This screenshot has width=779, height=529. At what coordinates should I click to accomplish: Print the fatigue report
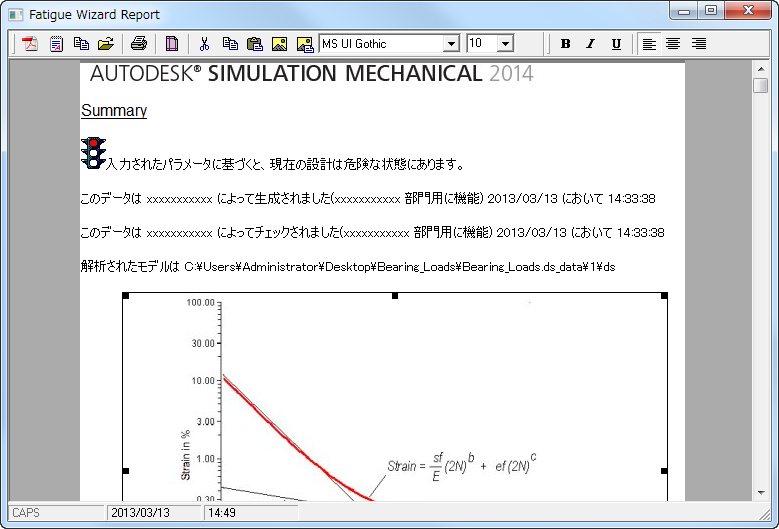click(x=139, y=44)
